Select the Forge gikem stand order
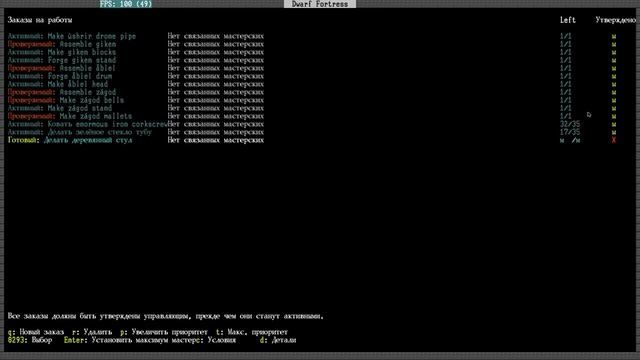Image resolution: width=640 pixels, height=360 pixels. coord(62,60)
